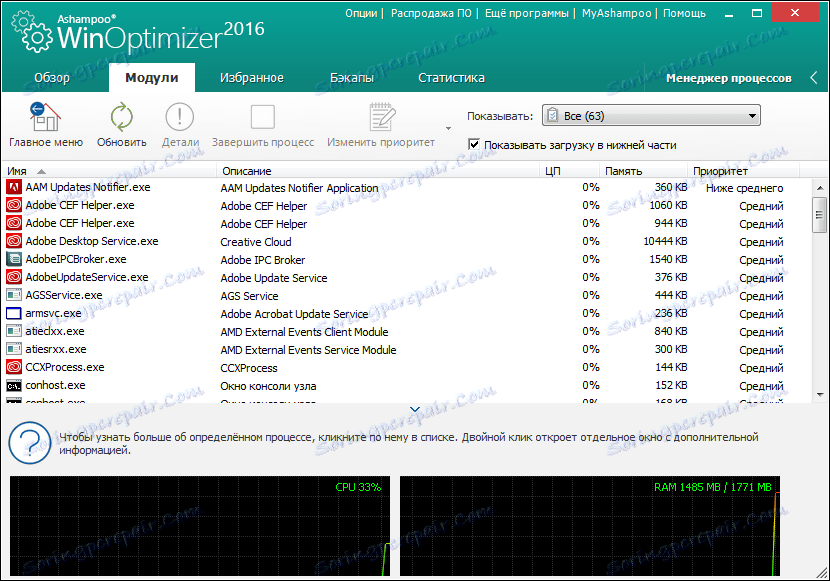Click the red icon beside CCXProcess.exe
This screenshot has width=830, height=581.
tap(12, 367)
